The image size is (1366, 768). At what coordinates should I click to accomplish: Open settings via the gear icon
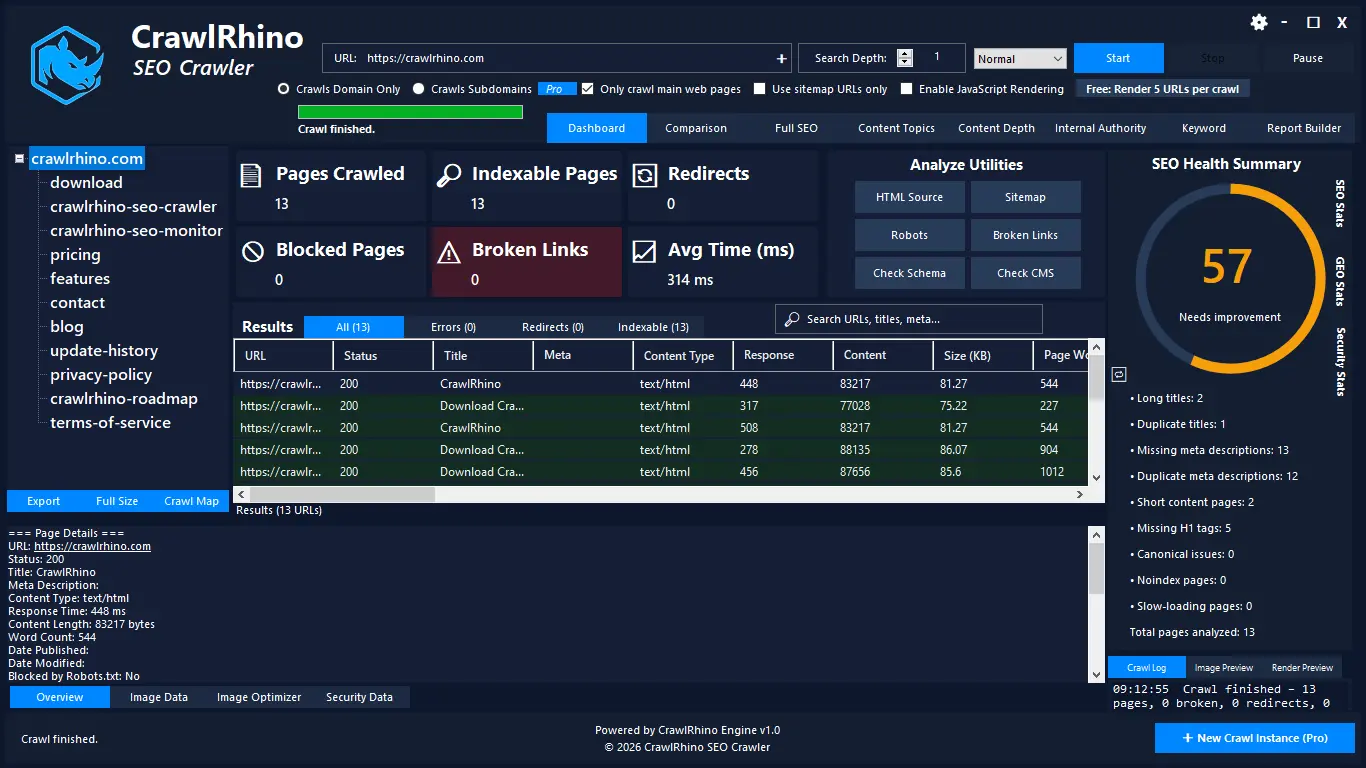click(1259, 22)
